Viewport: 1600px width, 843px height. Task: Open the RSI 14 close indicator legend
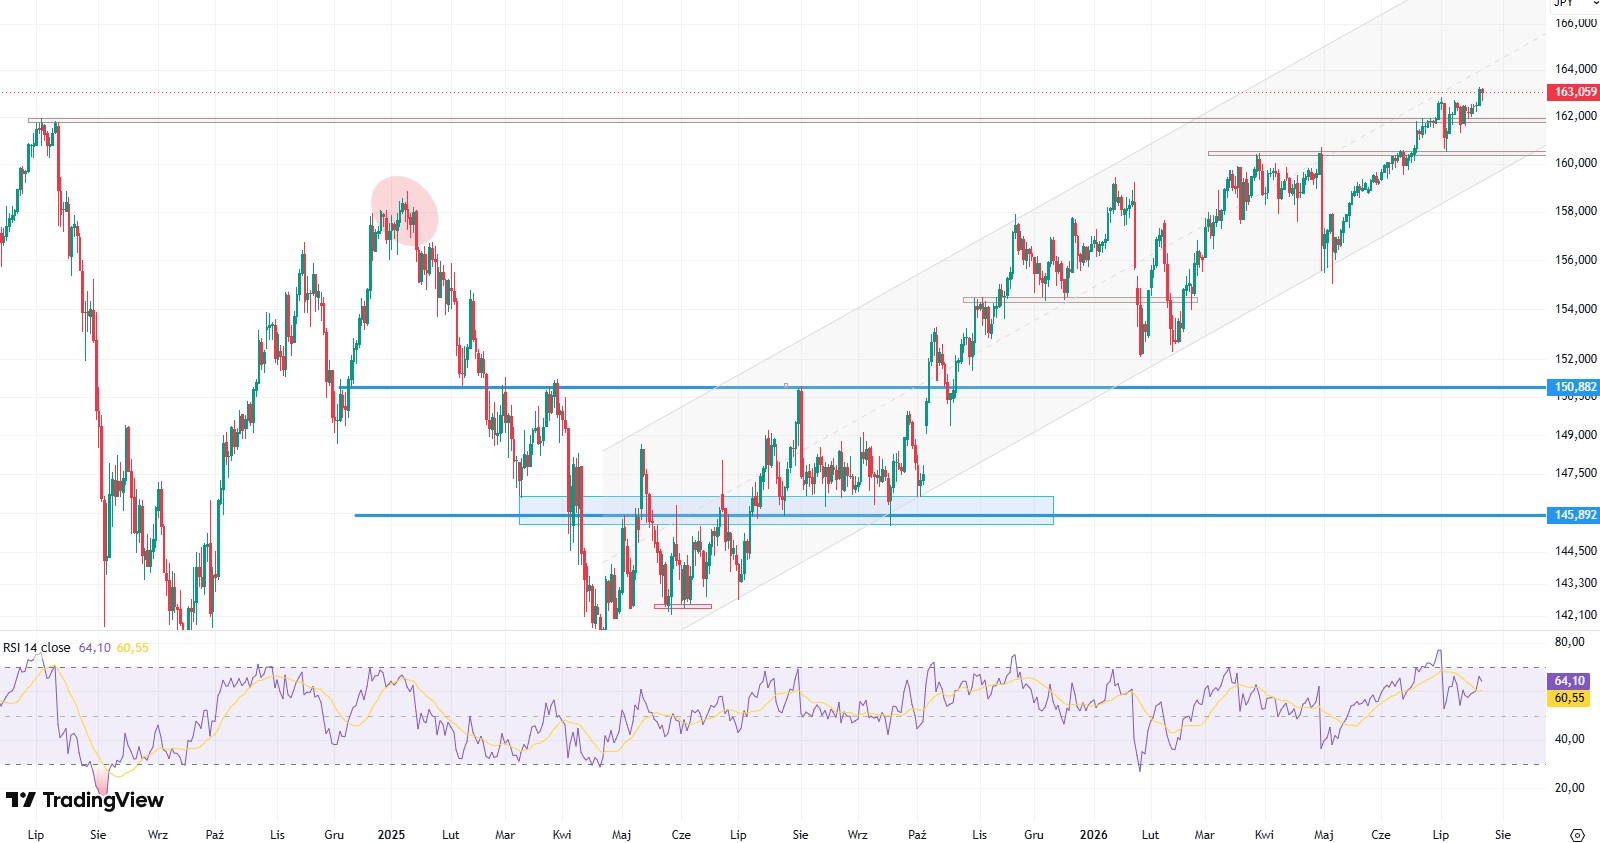pyautogui.click(x=37, y=648)
